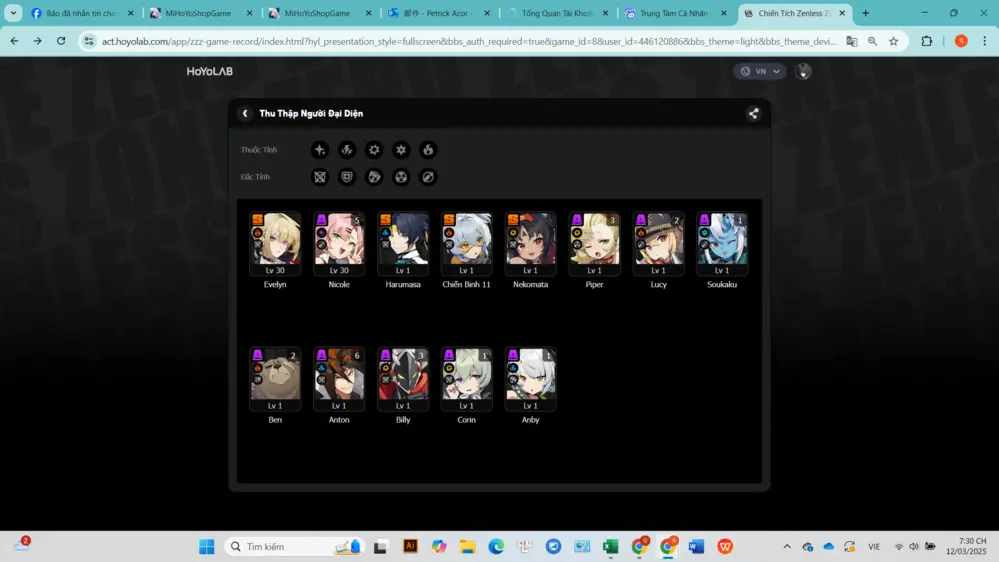This screenshot has height=562, width=999.
Task: Open Evelyn's agent card
Action: point(275,244)
